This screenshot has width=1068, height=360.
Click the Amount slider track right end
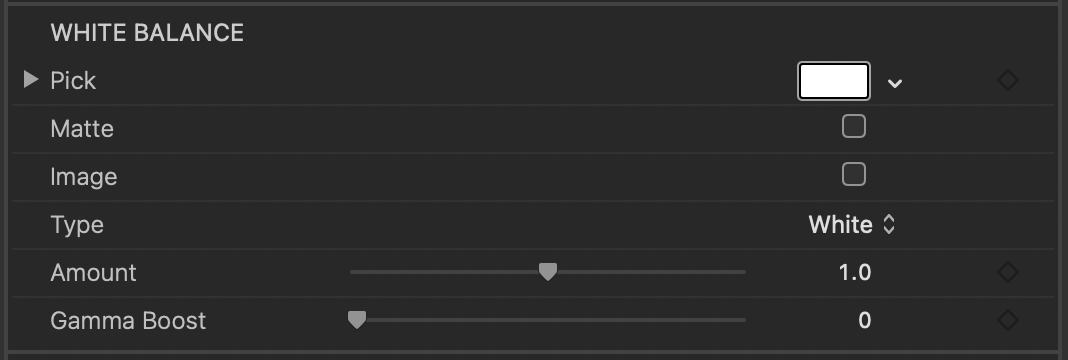pyautogui.click(x=742, y=272)
